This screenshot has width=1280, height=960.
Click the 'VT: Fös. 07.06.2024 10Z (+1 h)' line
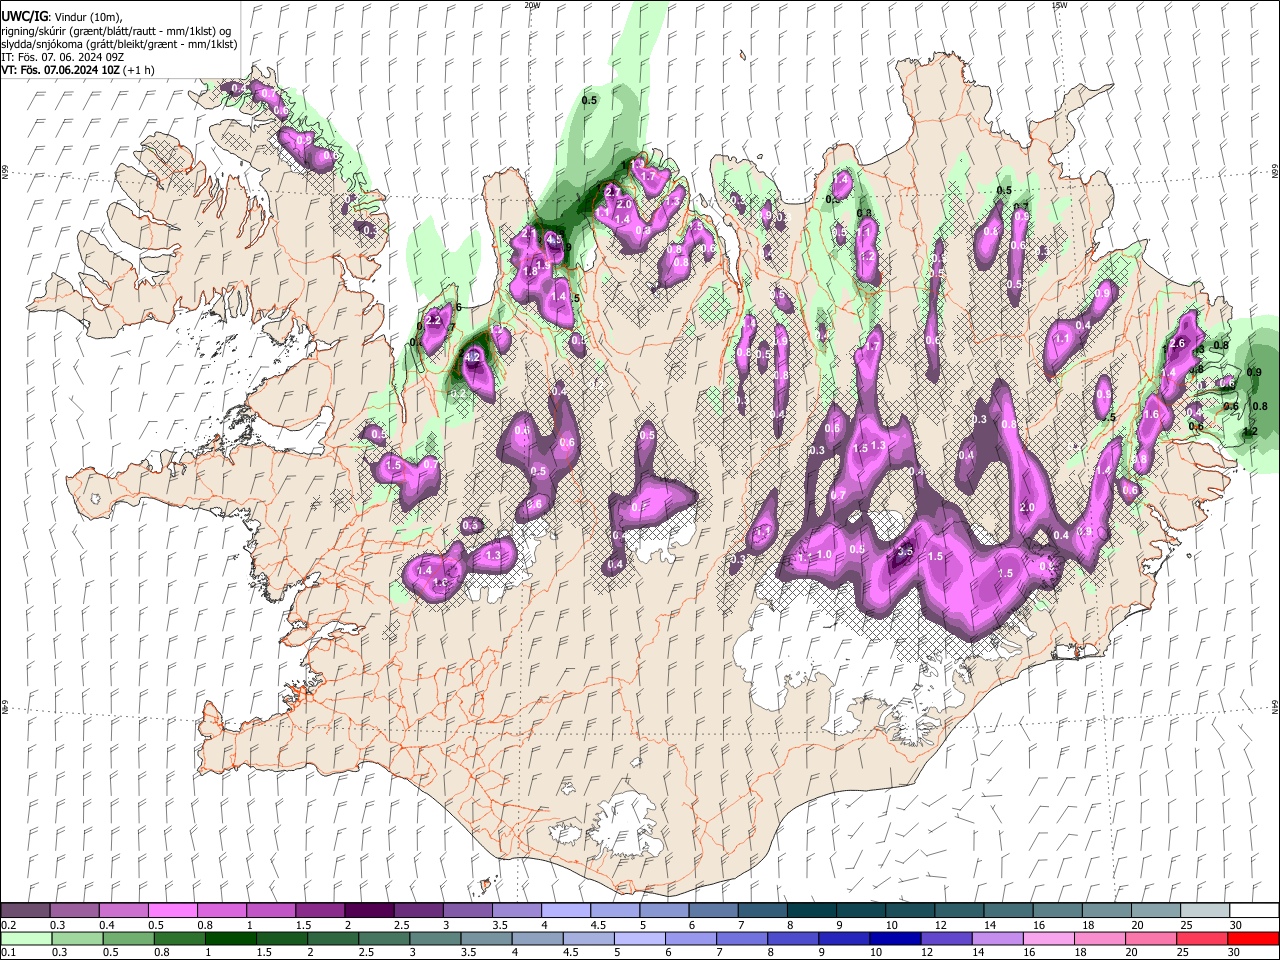tap(78, 70)
